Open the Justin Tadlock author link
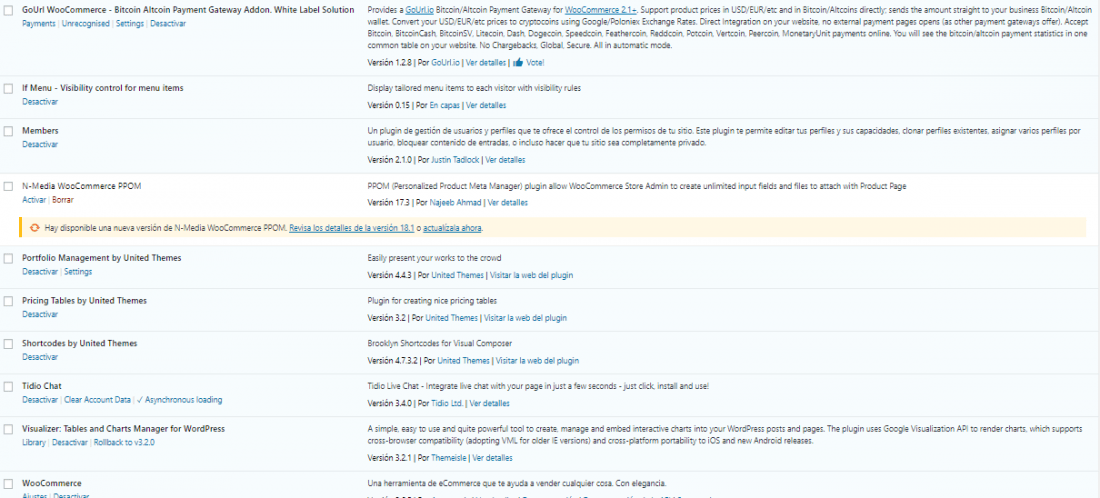Screen dimensions: 1100x498 pyautogui.click(x=455, y=160)
